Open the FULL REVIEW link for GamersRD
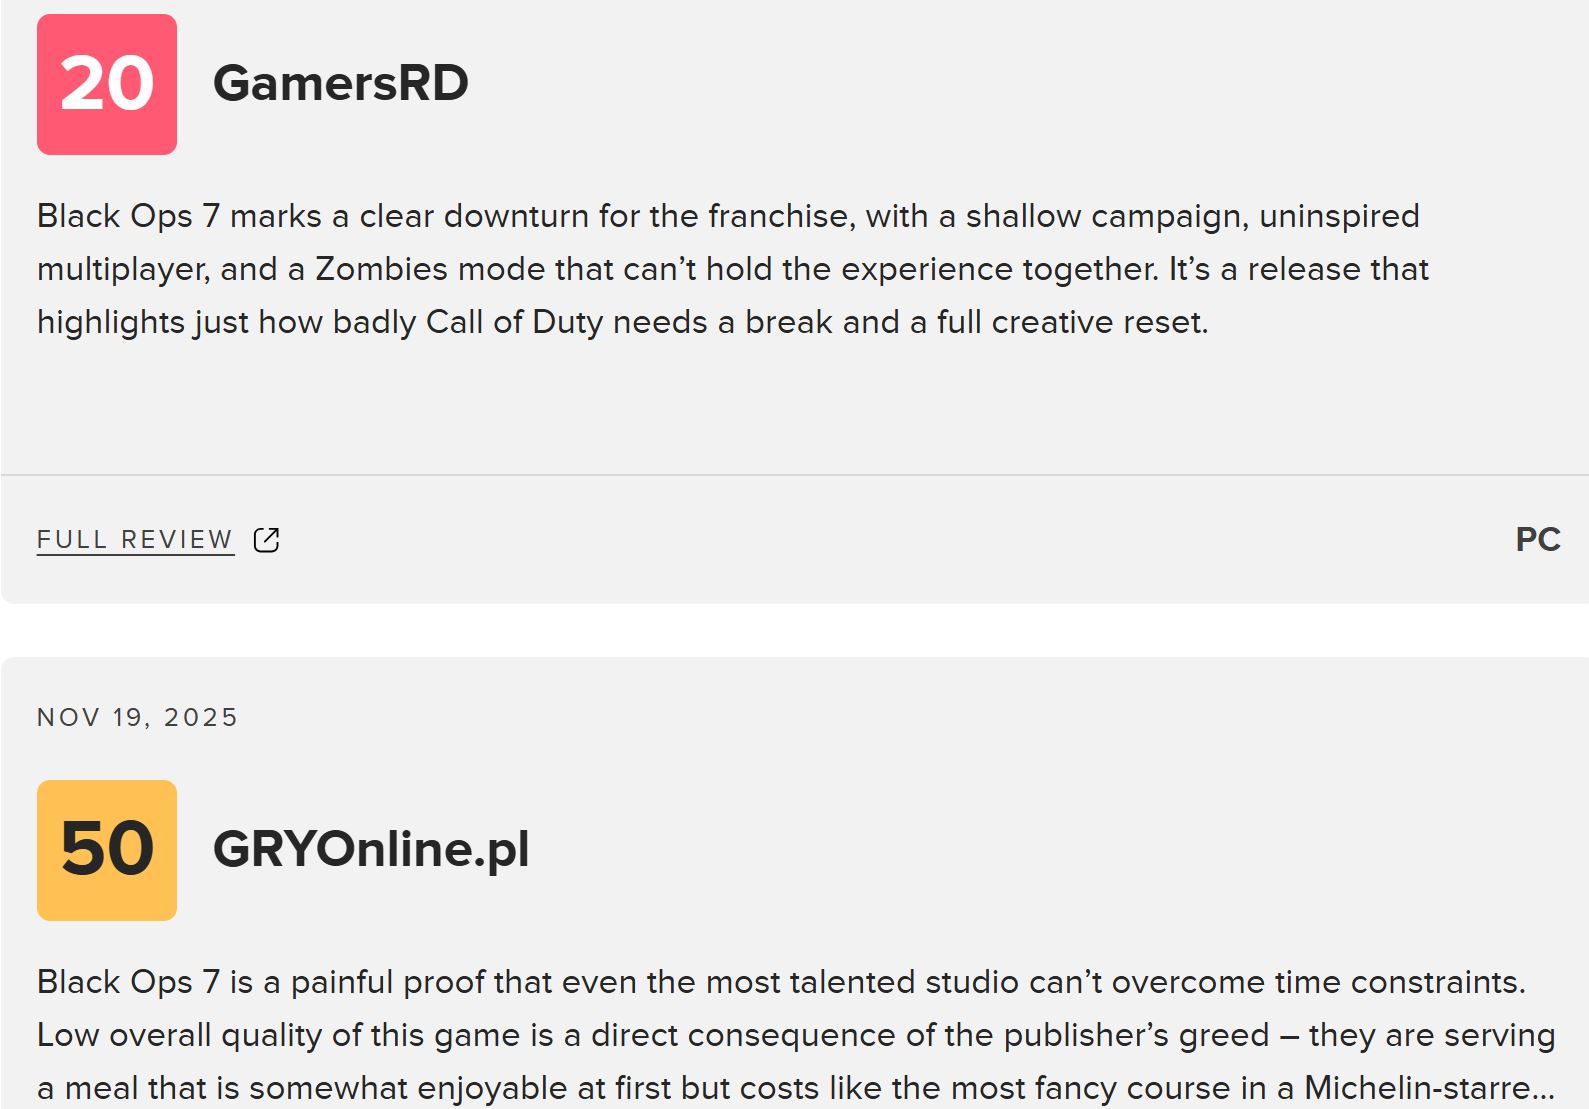Image resolution: width=1589 pixels, height=1109 pixels. tap(135, 540)
